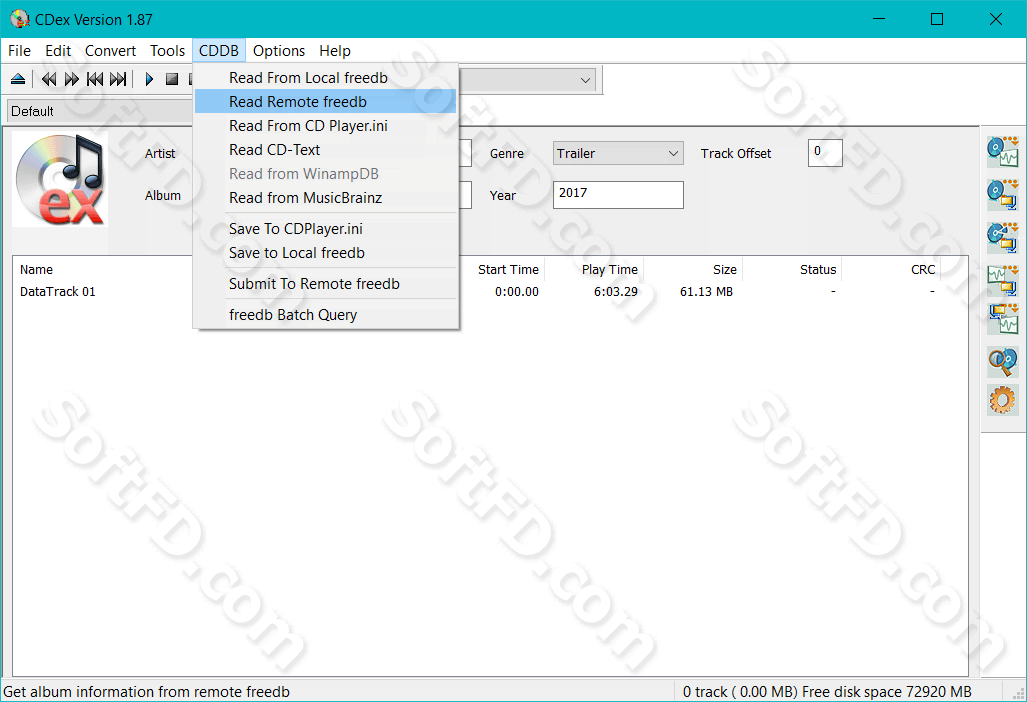
Task: Skip to previous track in toolbar
Action: point(95,79)
